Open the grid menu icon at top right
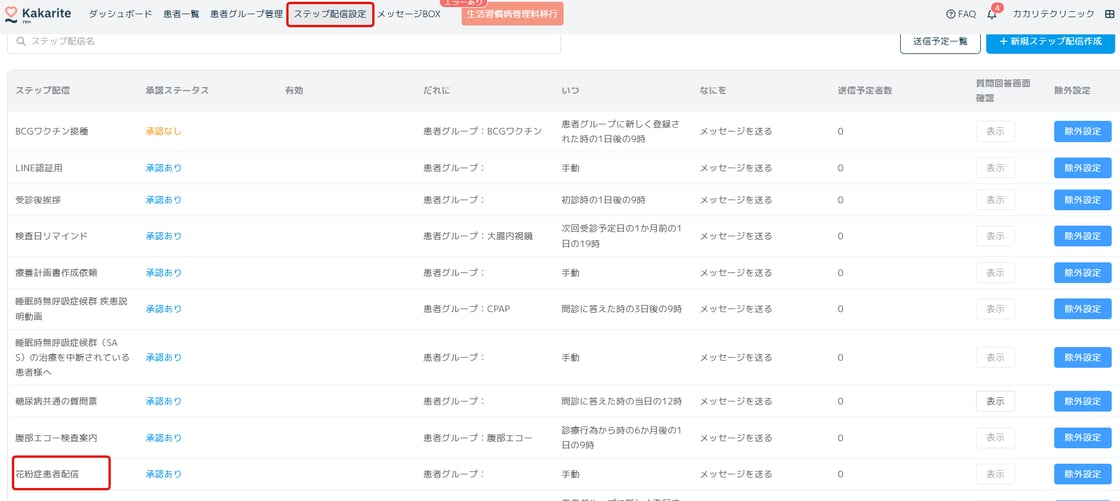The image size is (1120, 501). (1109, 15)
